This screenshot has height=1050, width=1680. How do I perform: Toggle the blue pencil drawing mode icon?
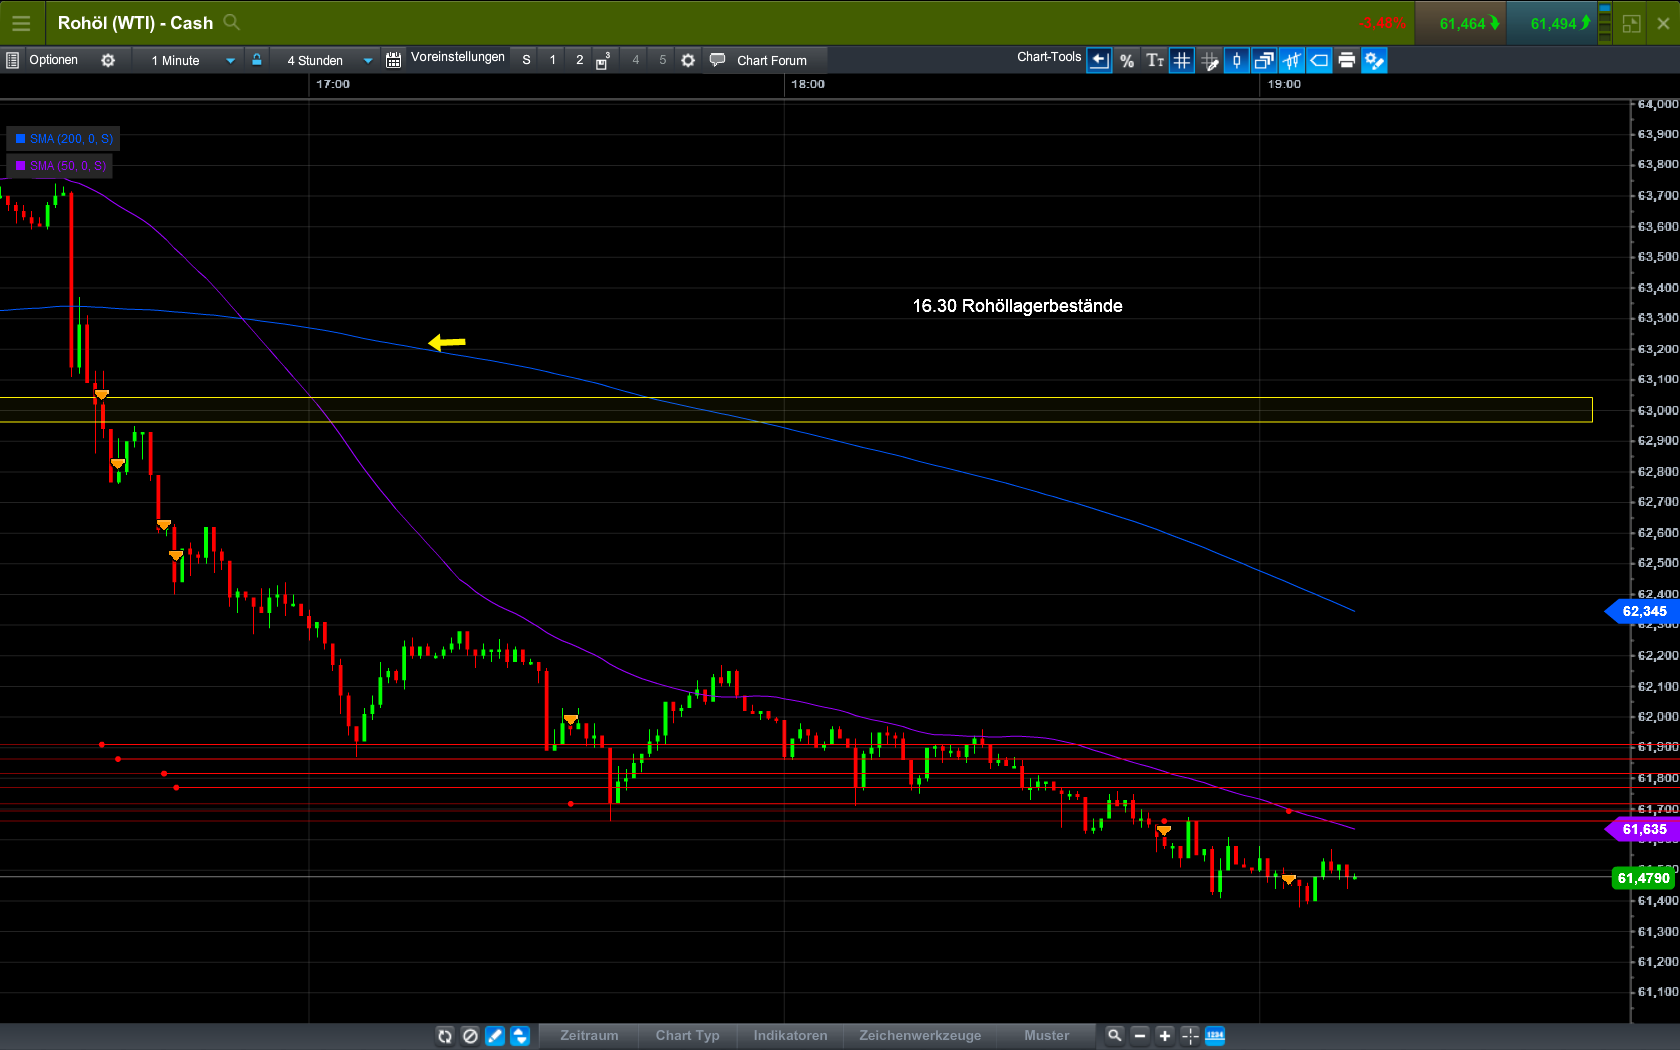pyautogui.click(x=494, y=1036)
